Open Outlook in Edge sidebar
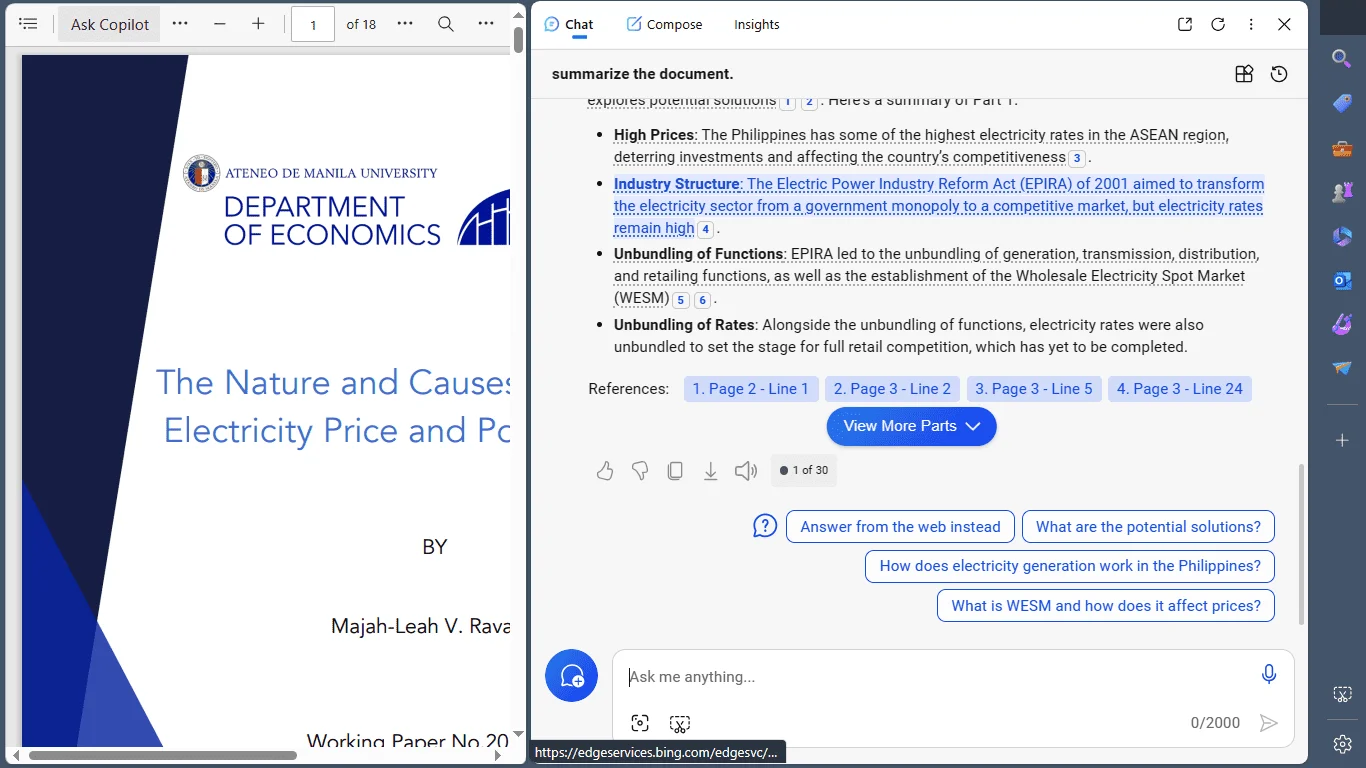The height and width of the screenshot is (768, 1366). point(1342,281)
